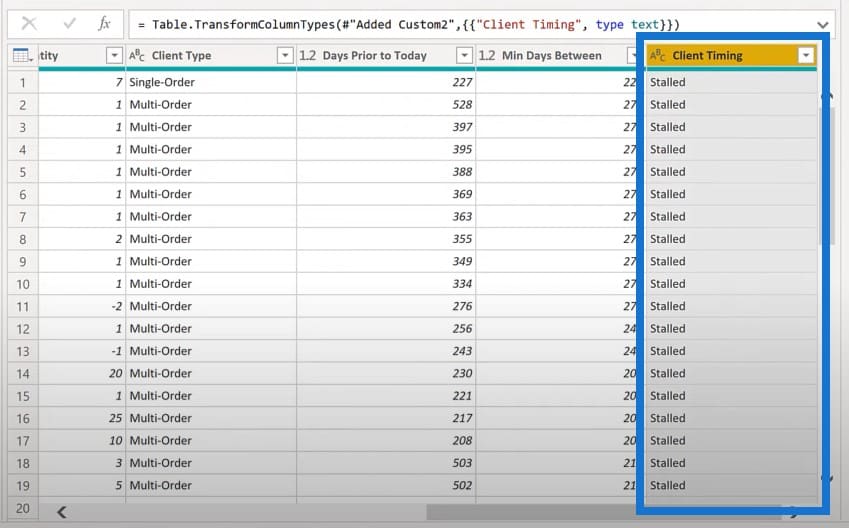Open the table options icon in header corner
The height and width of the screenshot is (528, 849).
22,55
